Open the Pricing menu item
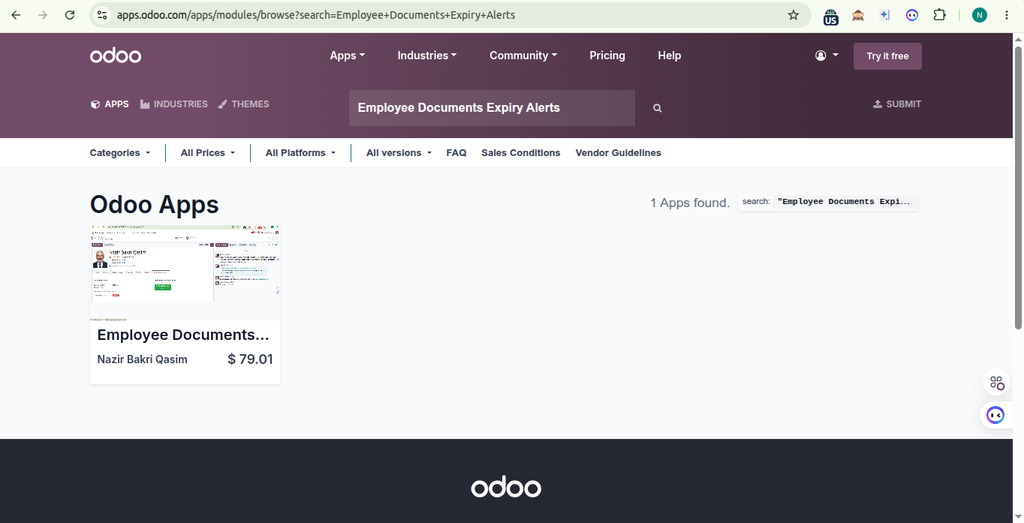The width and height of the screenshot is (1024, 523). coord(607,55)
